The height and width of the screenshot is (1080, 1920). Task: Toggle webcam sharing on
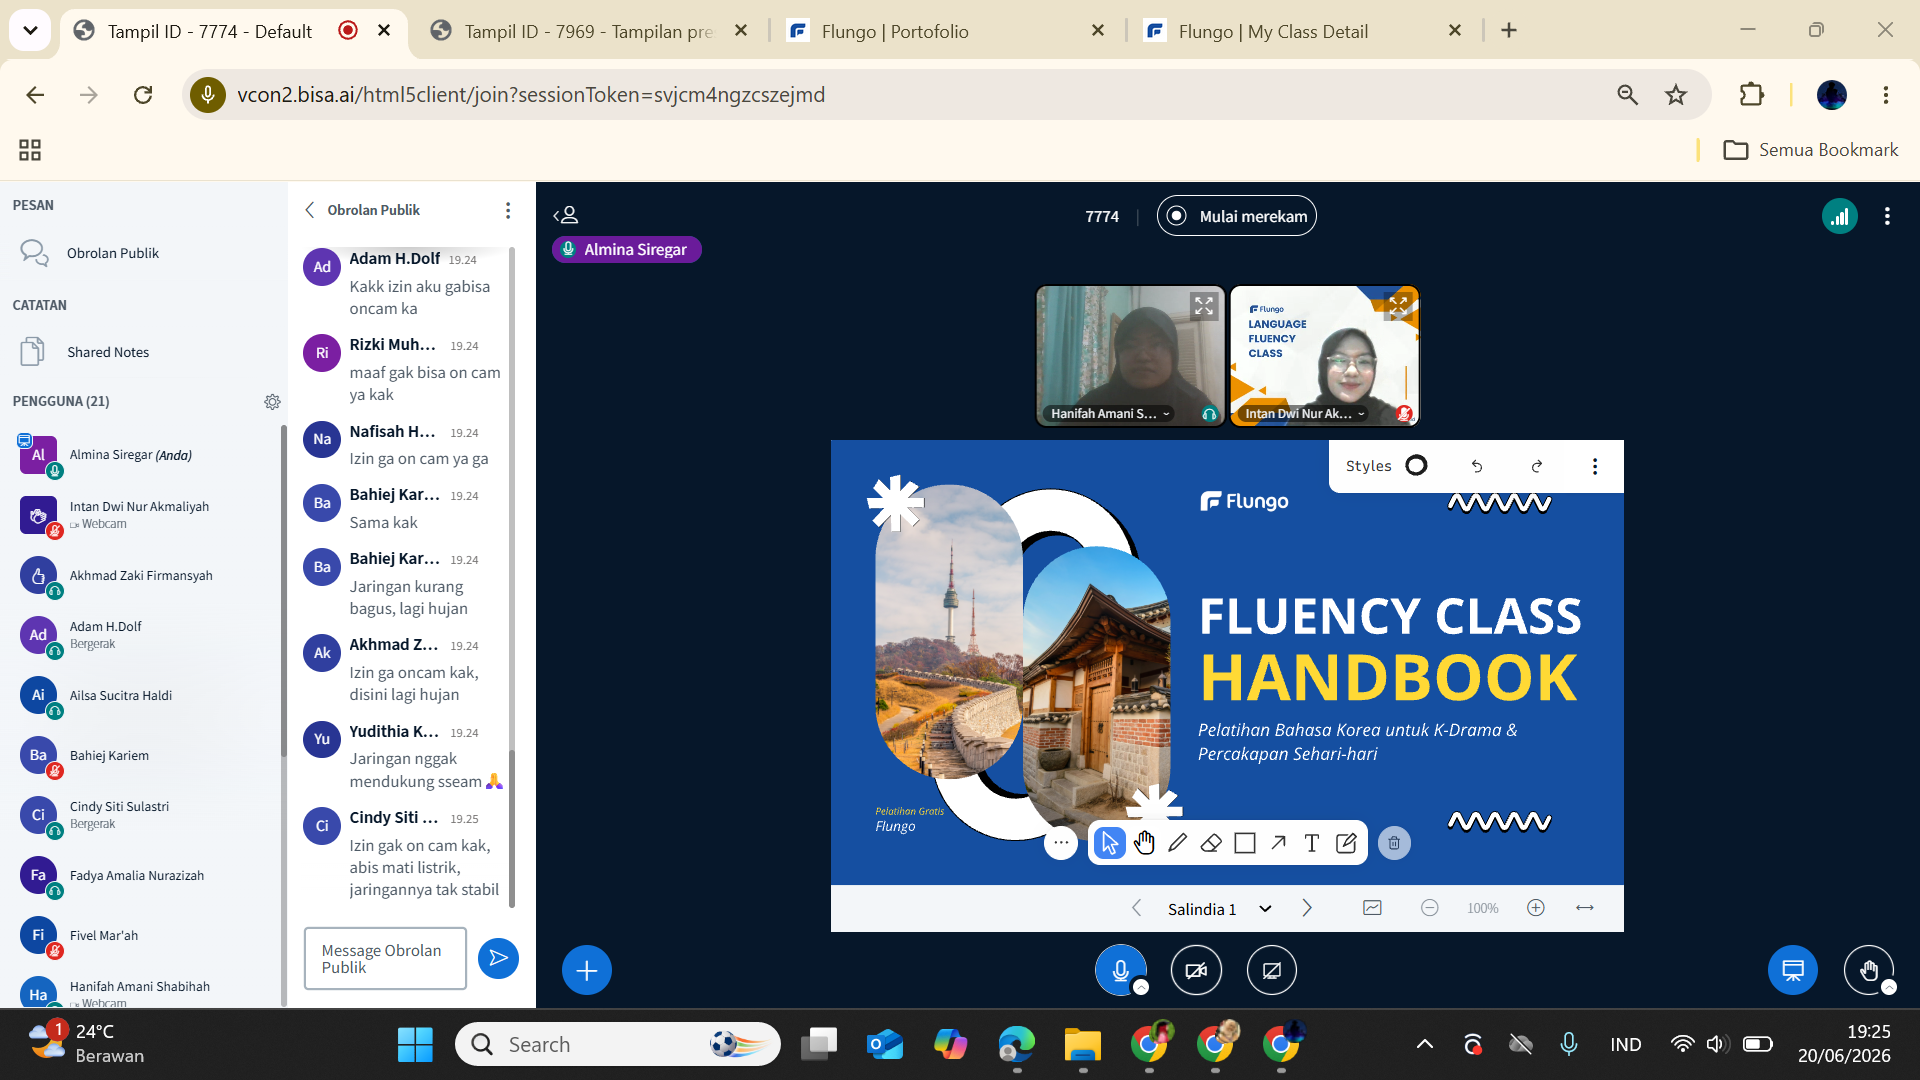[1196, 970]
